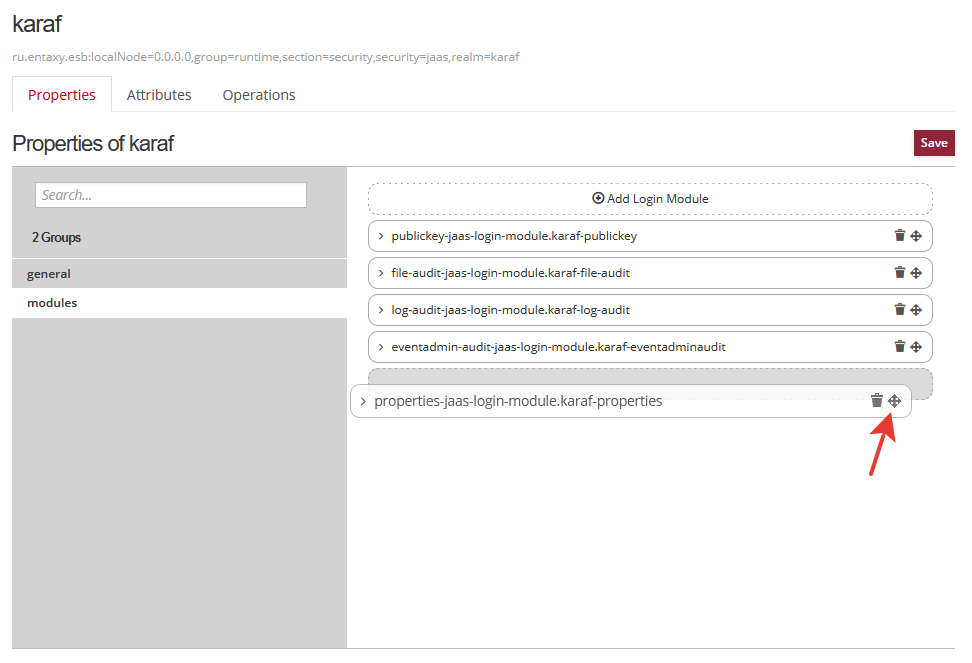Switch to the Attributes tab

(159, 95)
